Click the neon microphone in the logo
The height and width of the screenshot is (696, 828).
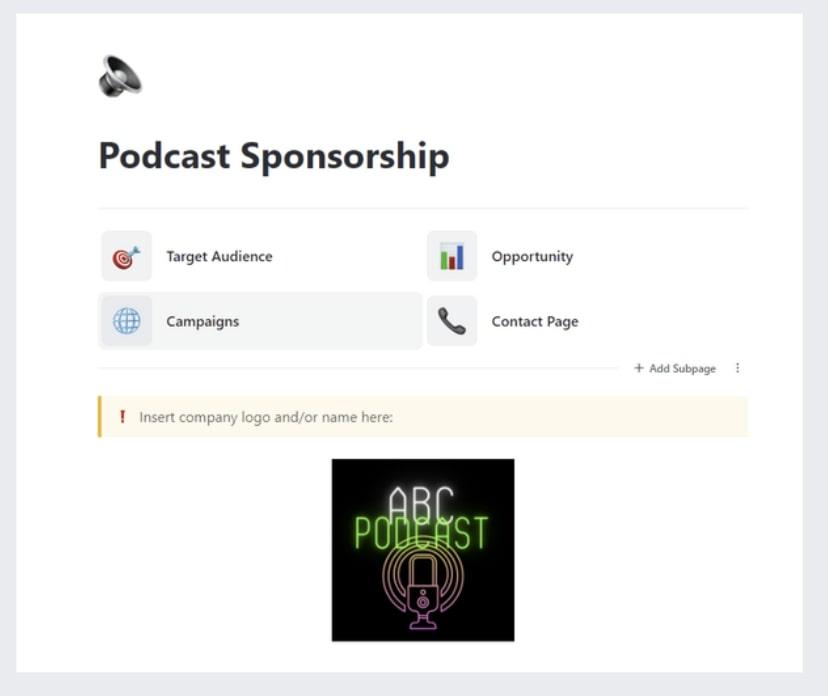point(423,590)
